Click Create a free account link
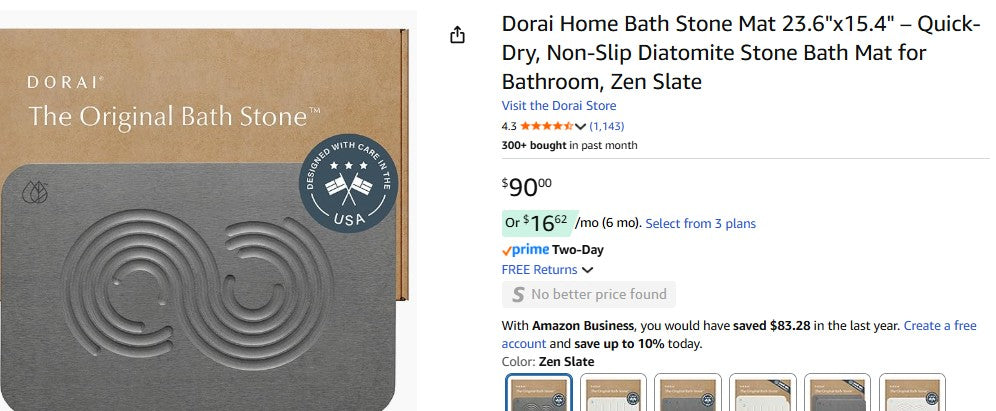The height and width of the screenshot is (411, 996). (940, 326)
